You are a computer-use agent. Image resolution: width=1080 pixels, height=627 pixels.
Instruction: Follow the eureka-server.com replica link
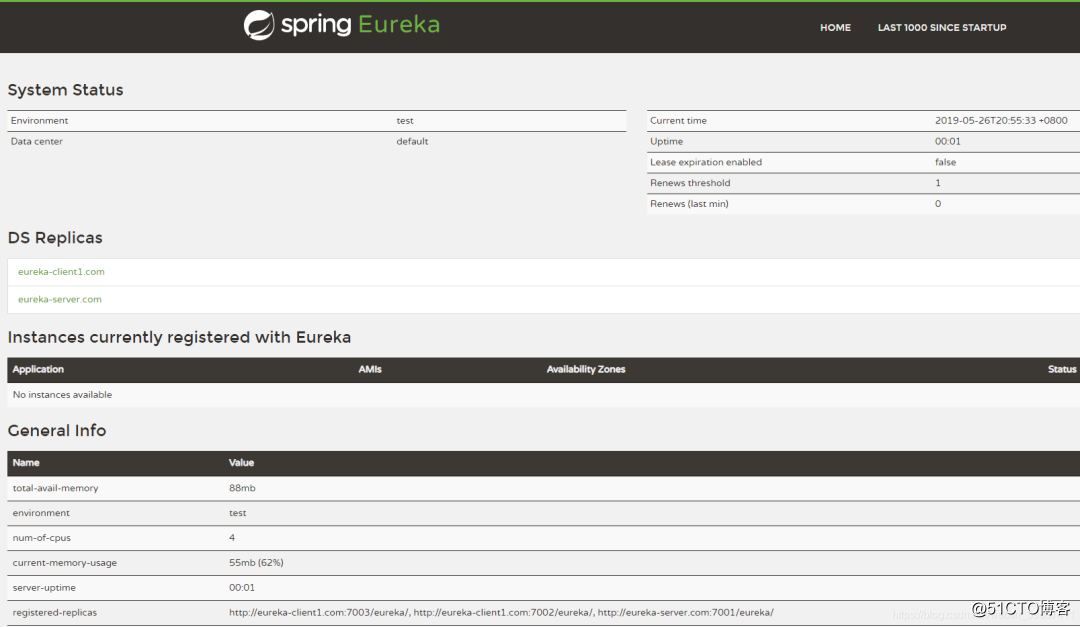tap(60, 299)
